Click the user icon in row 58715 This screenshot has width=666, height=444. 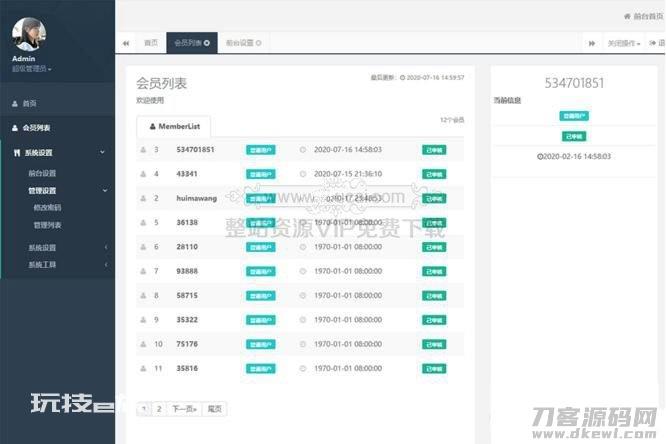(143, 295)
